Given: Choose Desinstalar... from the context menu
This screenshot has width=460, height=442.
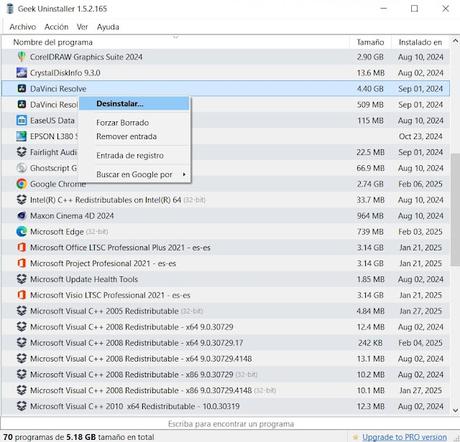Looking at the screenshot, I should (x=134, y=104).
